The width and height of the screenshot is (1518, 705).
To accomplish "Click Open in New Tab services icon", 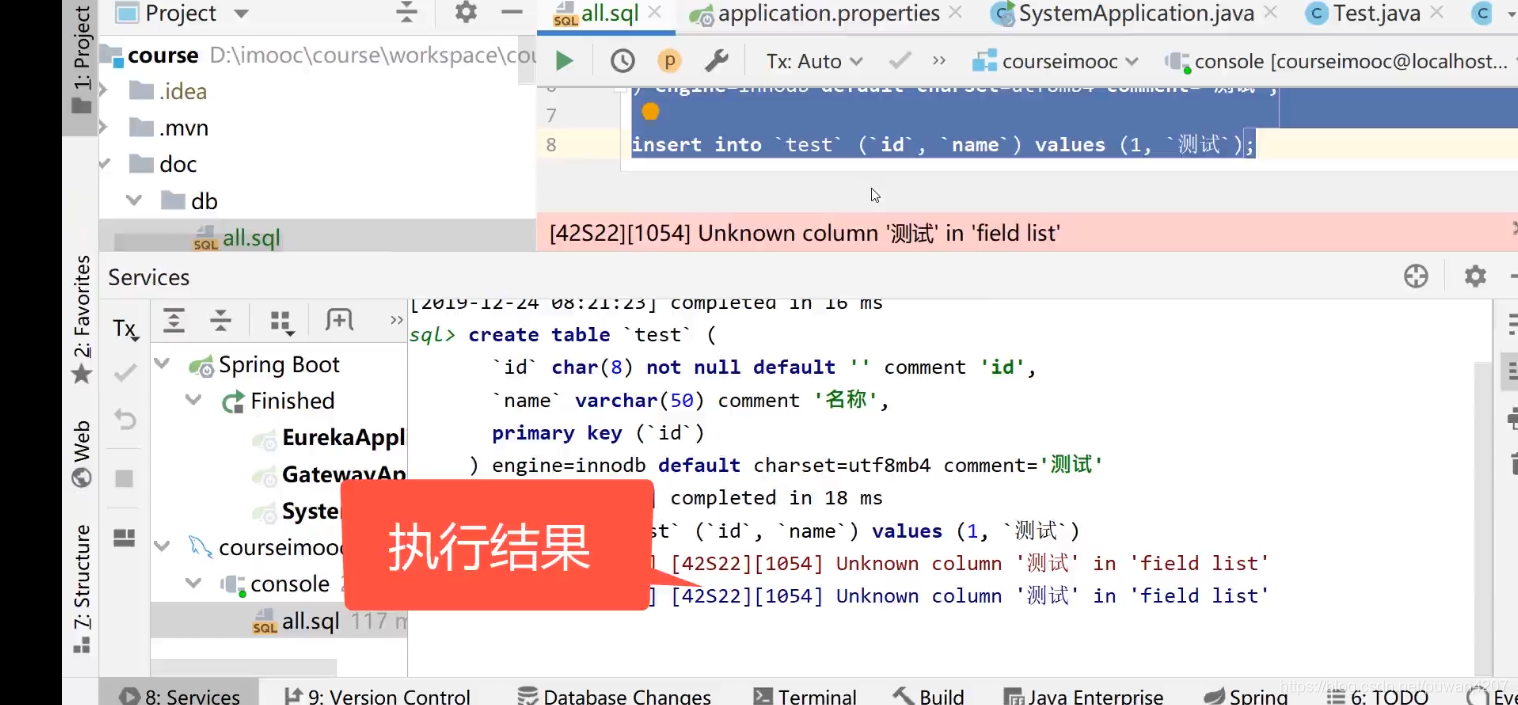I will pyautogui.click(x=339, y=320).
